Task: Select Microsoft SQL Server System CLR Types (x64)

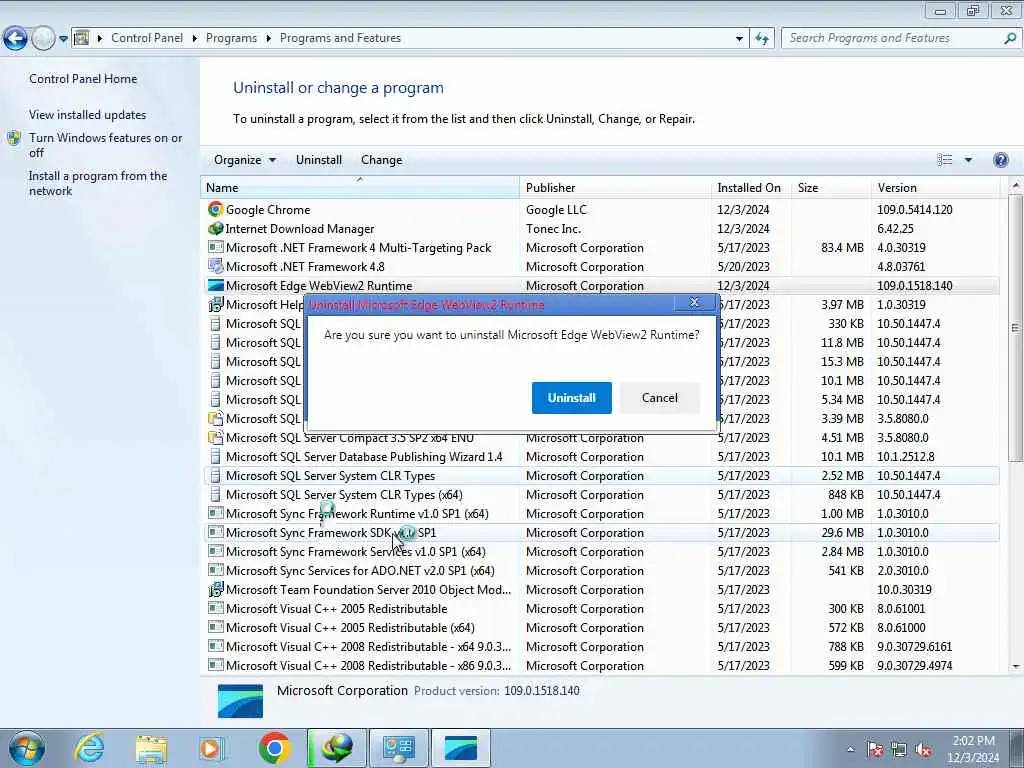Action: 601,494
